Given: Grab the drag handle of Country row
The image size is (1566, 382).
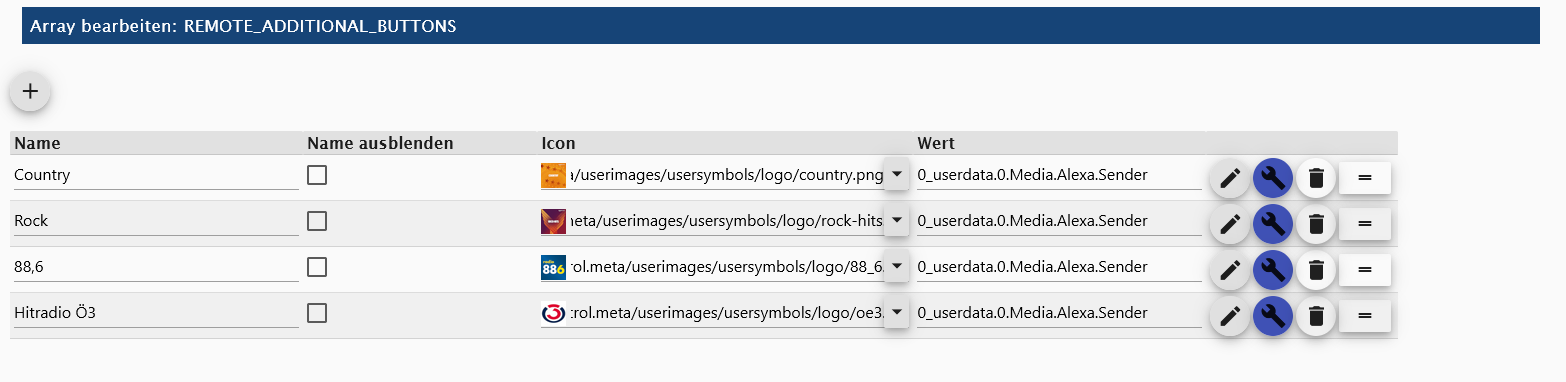Looking at the screenshot, I should [x=1365, y=178].
